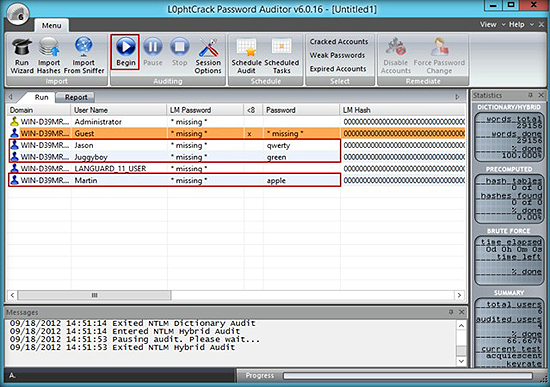Viewport: 550px width, 387px height.
Task: Select the Jason user name
Action: click(x=84, y=145)
